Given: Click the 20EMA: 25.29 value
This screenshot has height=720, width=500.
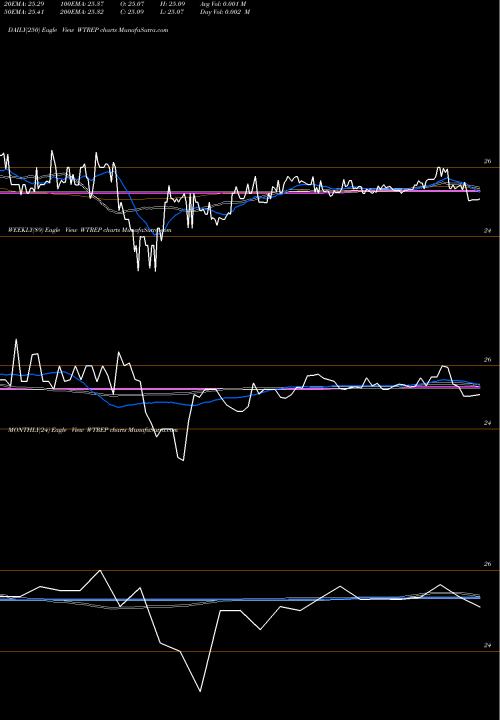Looking at the screenshot, I should click(24, 4).
